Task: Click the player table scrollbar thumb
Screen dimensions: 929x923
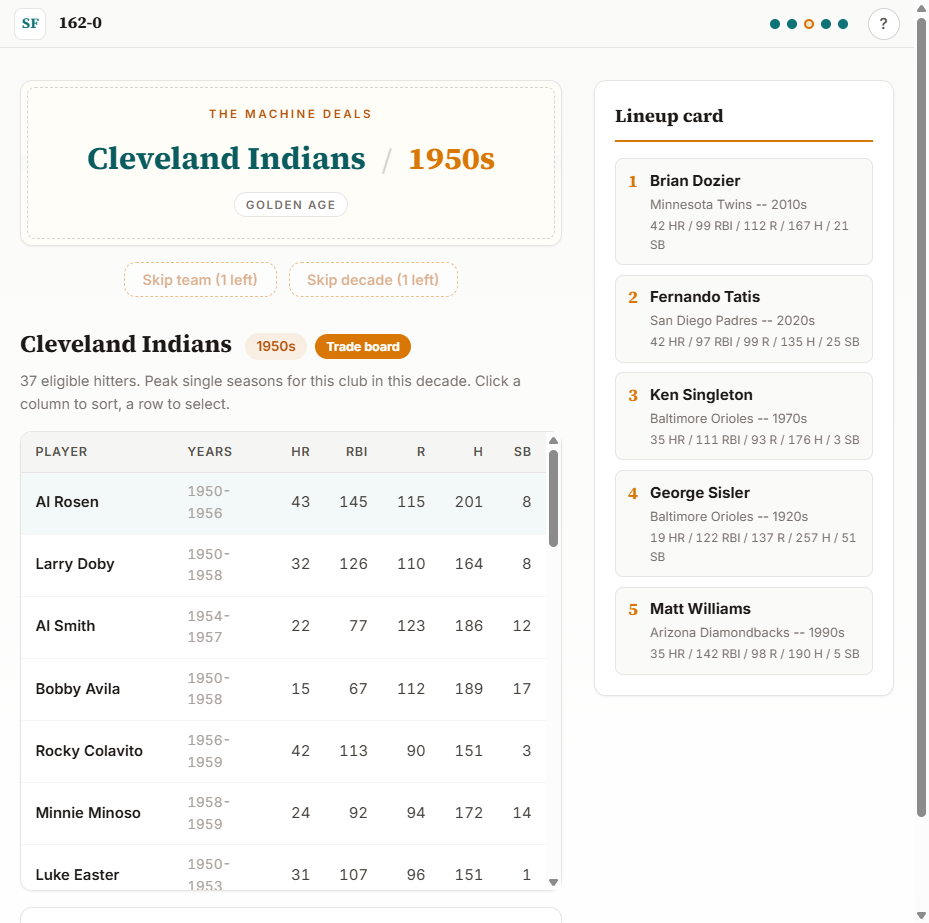Action: [x=553, y=498]
